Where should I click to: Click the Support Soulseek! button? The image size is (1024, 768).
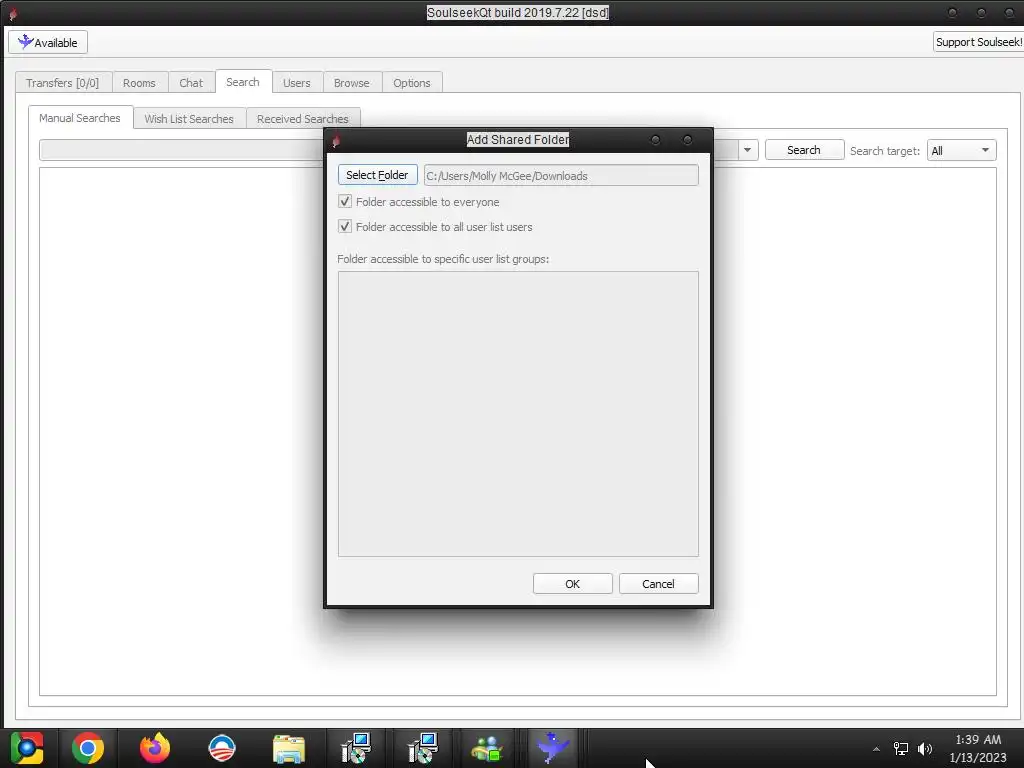978,42
